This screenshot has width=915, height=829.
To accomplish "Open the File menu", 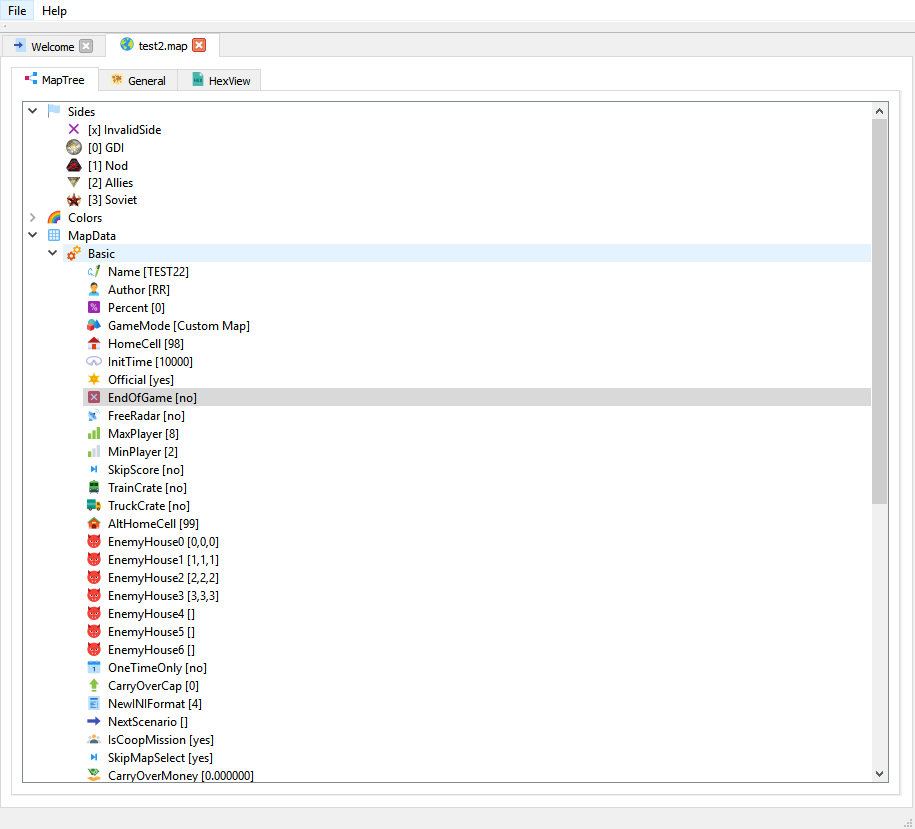I will [x=17, y=11].
